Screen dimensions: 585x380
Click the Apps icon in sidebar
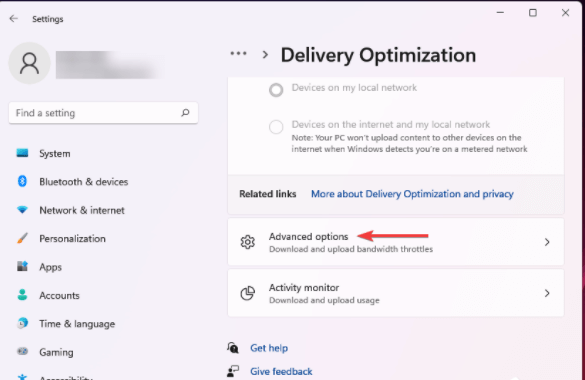pos(22,266)
